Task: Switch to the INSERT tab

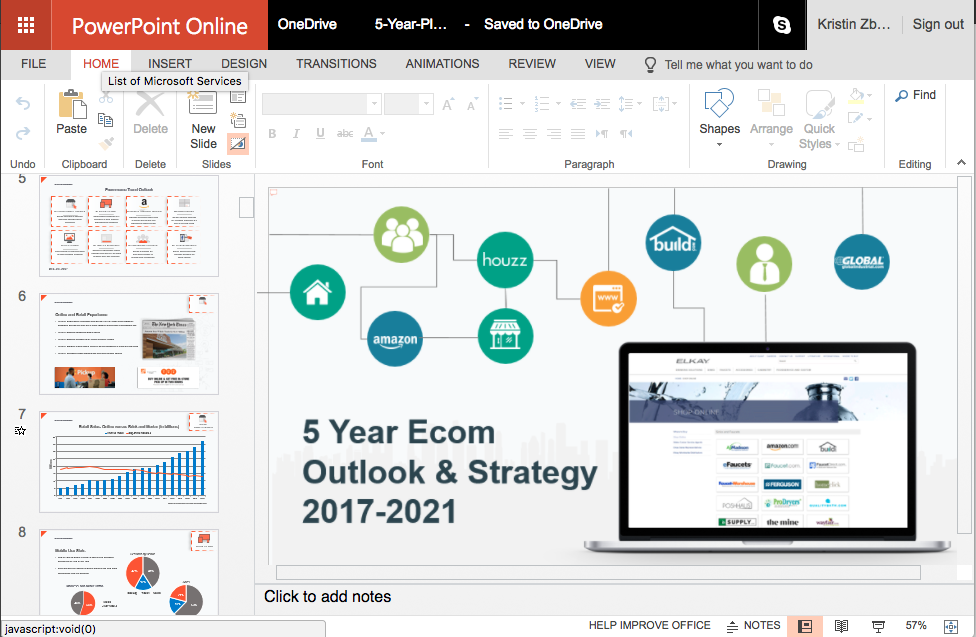Action: pyautogui.click(x=170, y=64)
